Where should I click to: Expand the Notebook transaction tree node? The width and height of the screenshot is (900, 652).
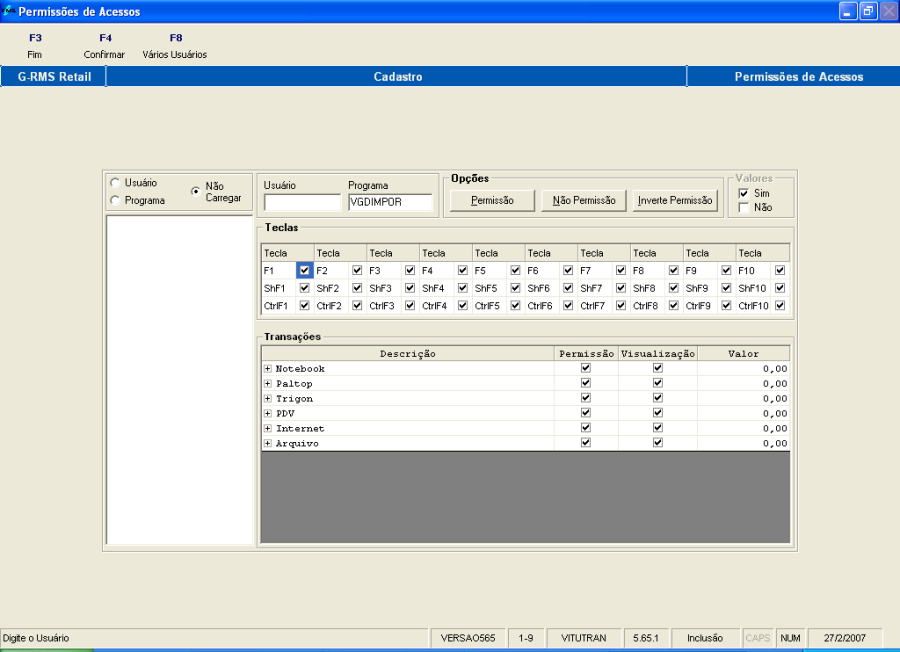[x=268, y=369]
